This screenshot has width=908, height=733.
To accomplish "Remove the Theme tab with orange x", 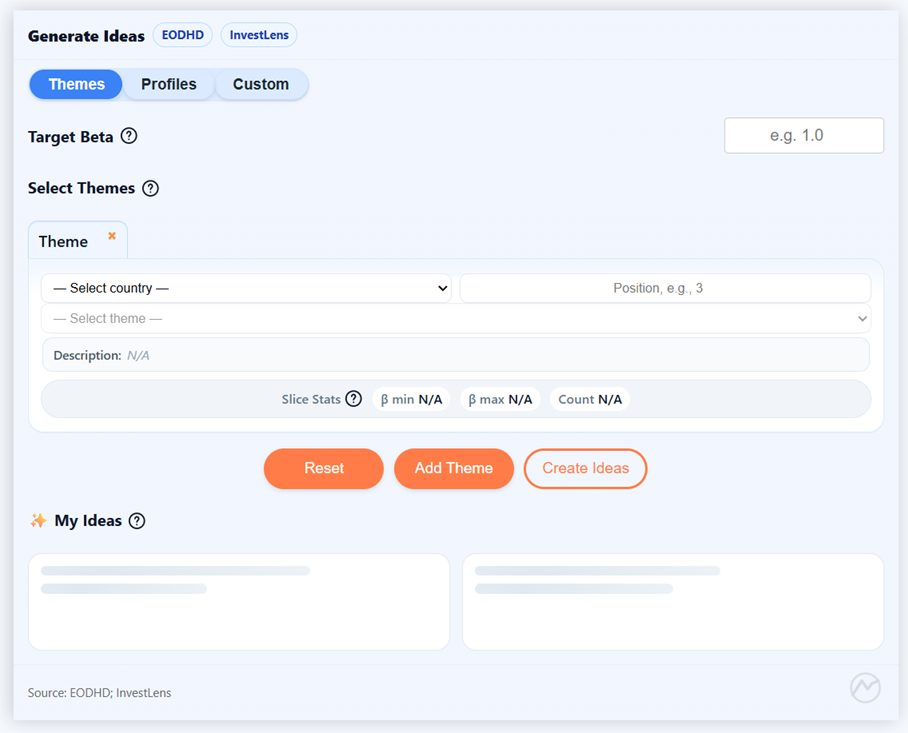I will click(x=112, y=236).
